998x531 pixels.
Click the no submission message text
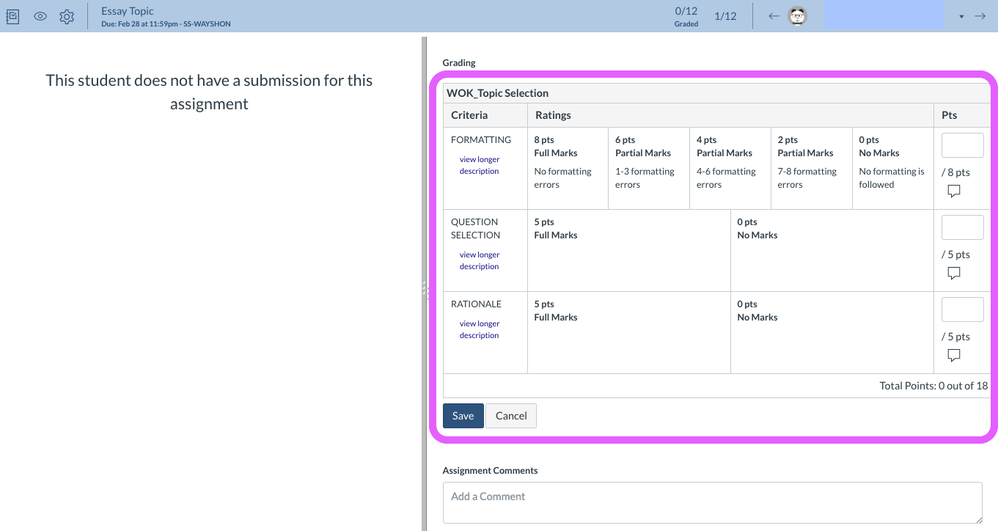(209, 92)
